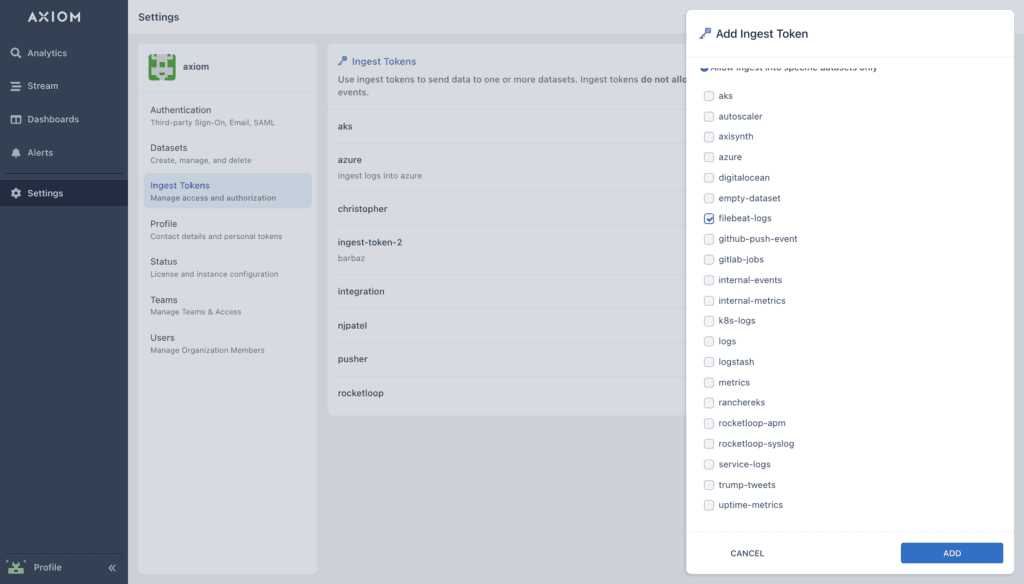Go to Datasets settings
The image size is (1024, 584).
pos(227,154)
